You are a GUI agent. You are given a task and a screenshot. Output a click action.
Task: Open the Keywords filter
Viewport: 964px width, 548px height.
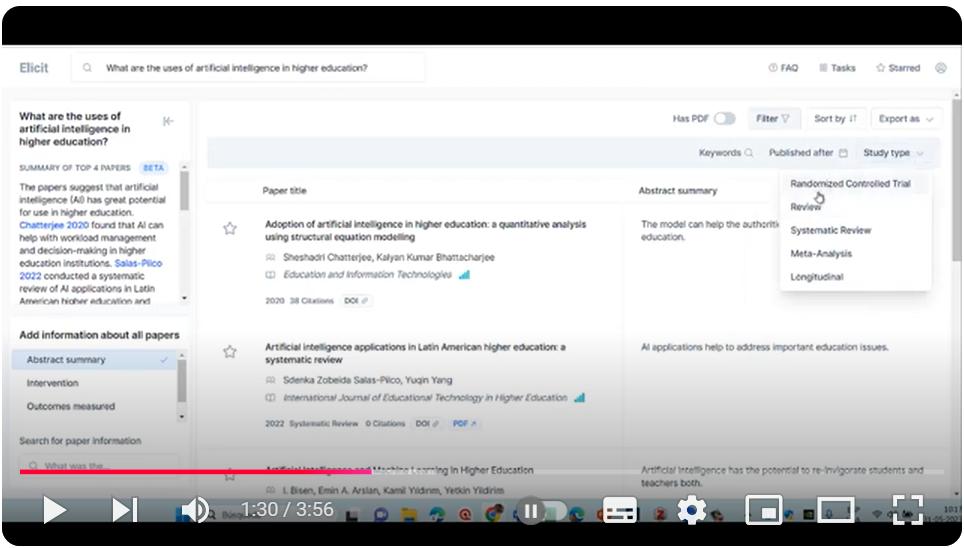tap(725, 153)
